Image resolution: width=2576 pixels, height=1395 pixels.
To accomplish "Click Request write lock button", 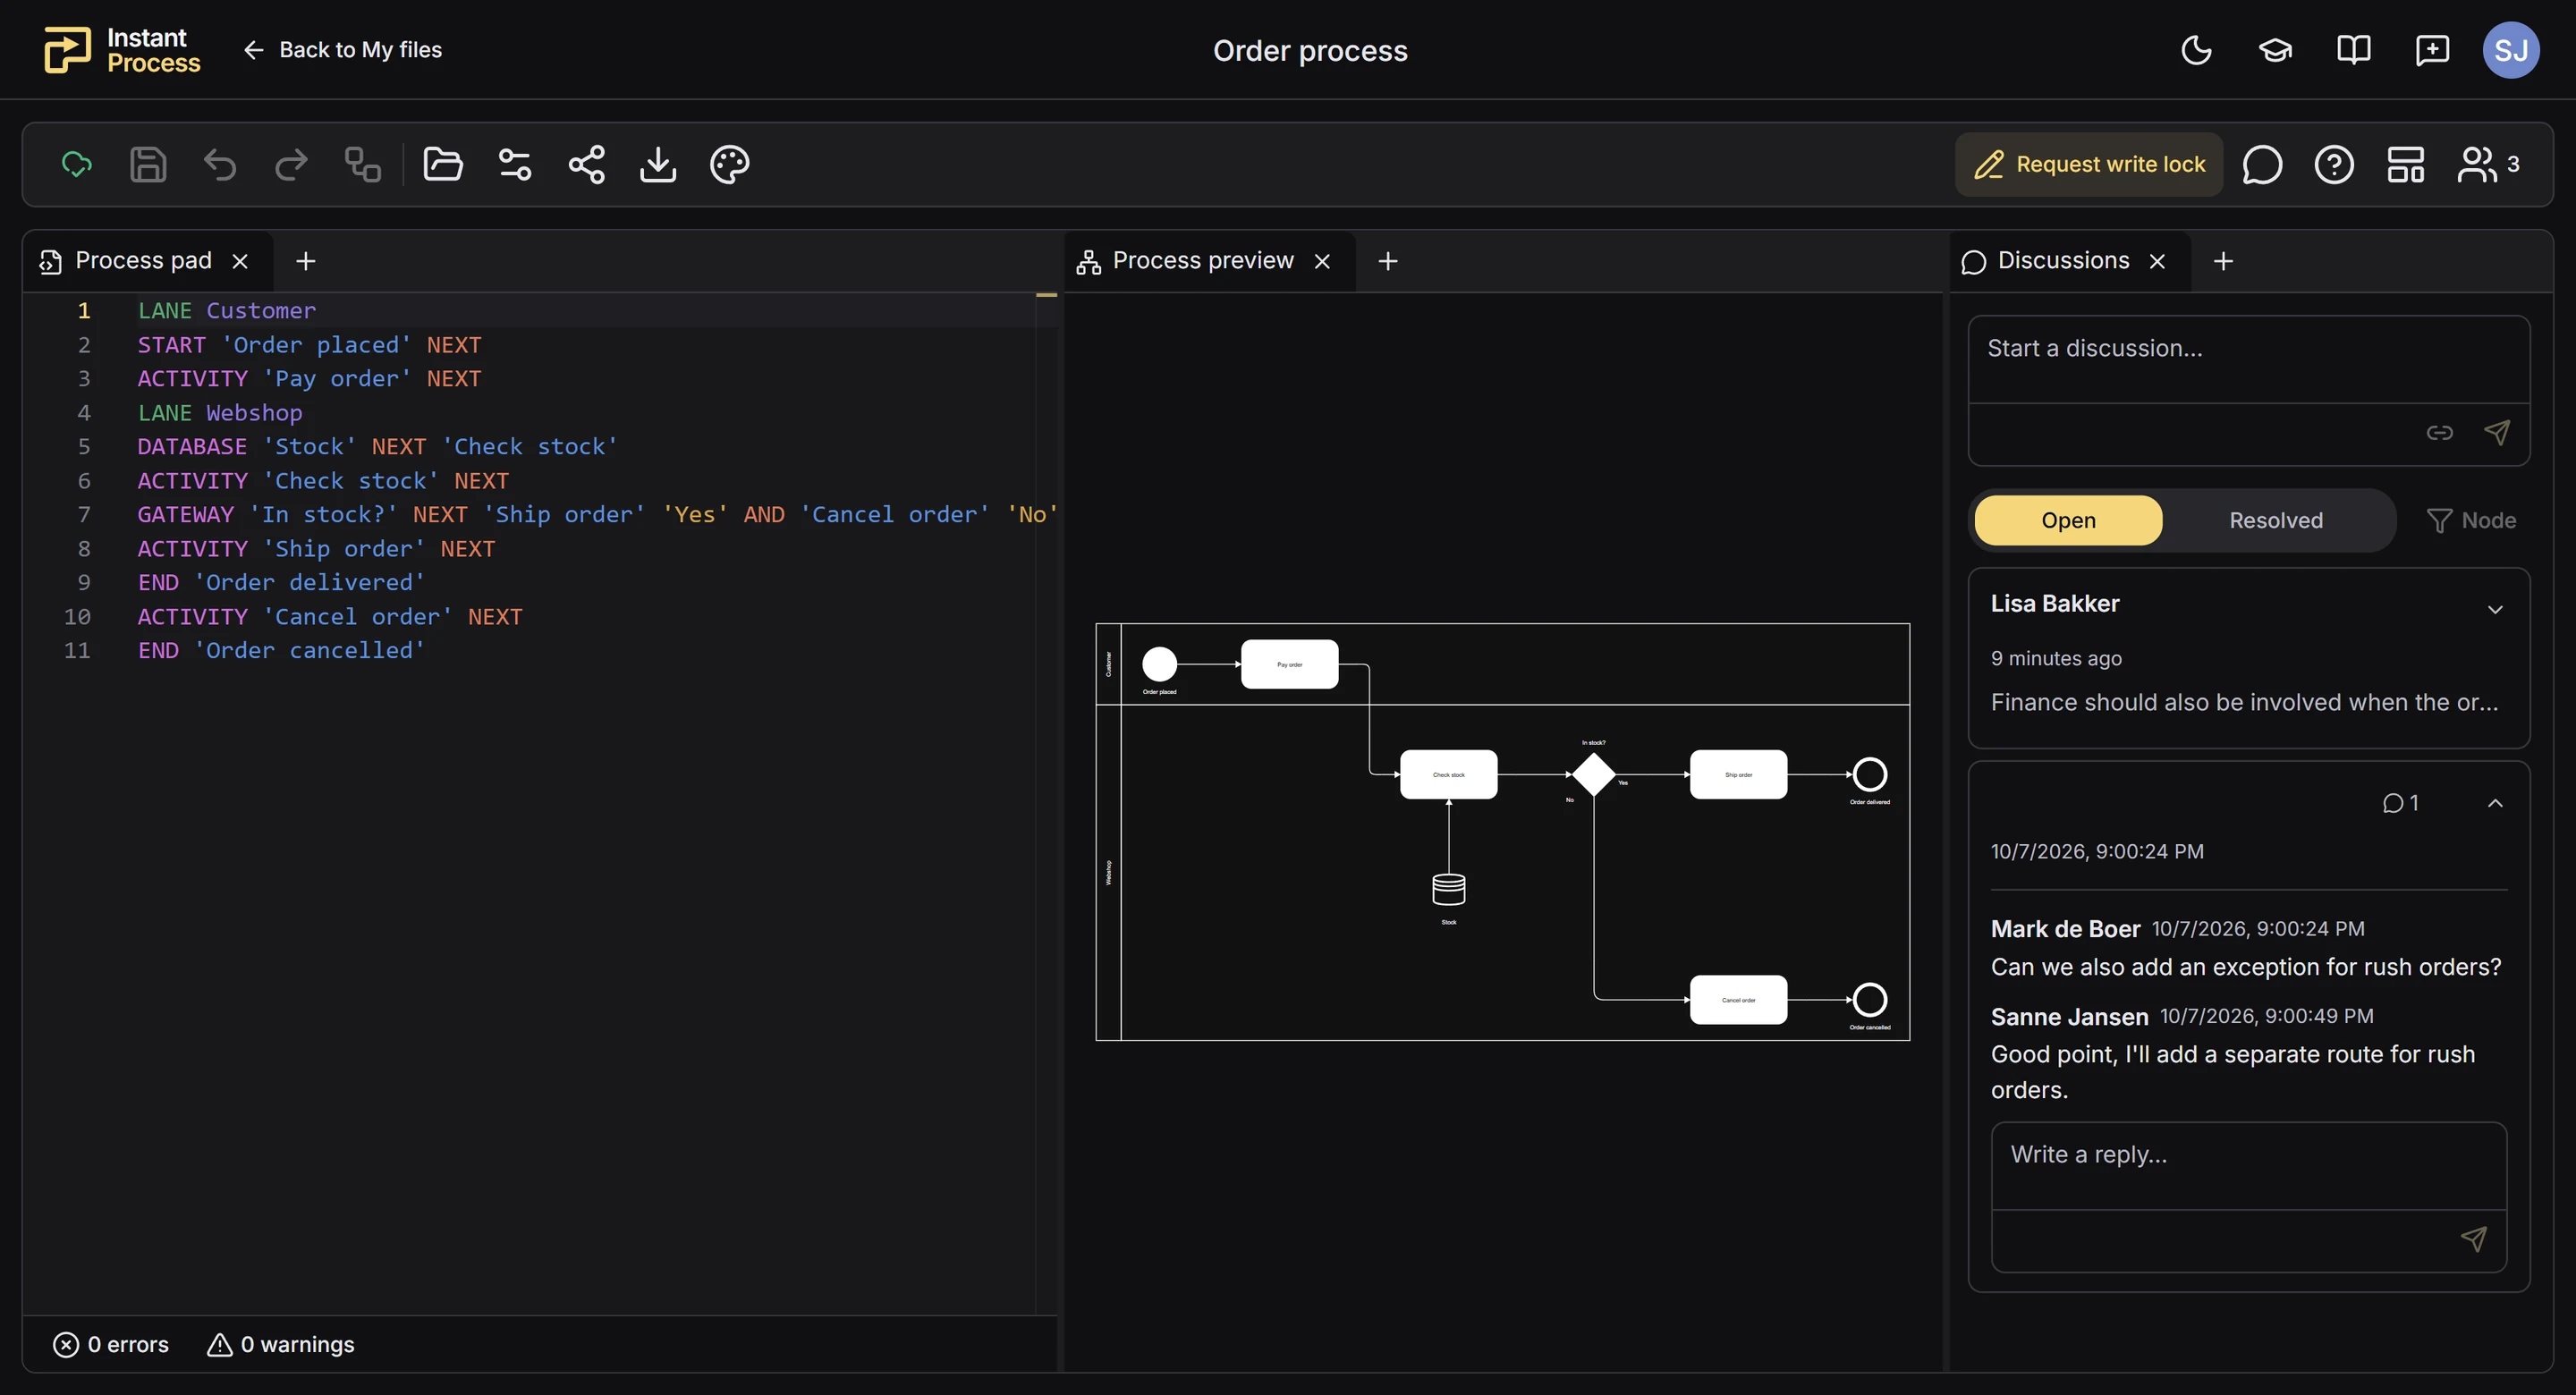I will pos(2089,164).
